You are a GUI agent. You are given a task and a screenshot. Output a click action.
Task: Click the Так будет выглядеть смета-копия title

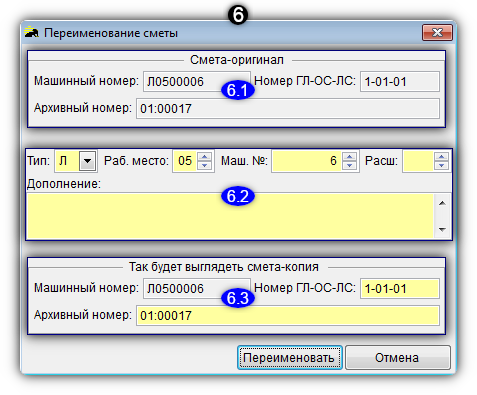coord(224,267)
